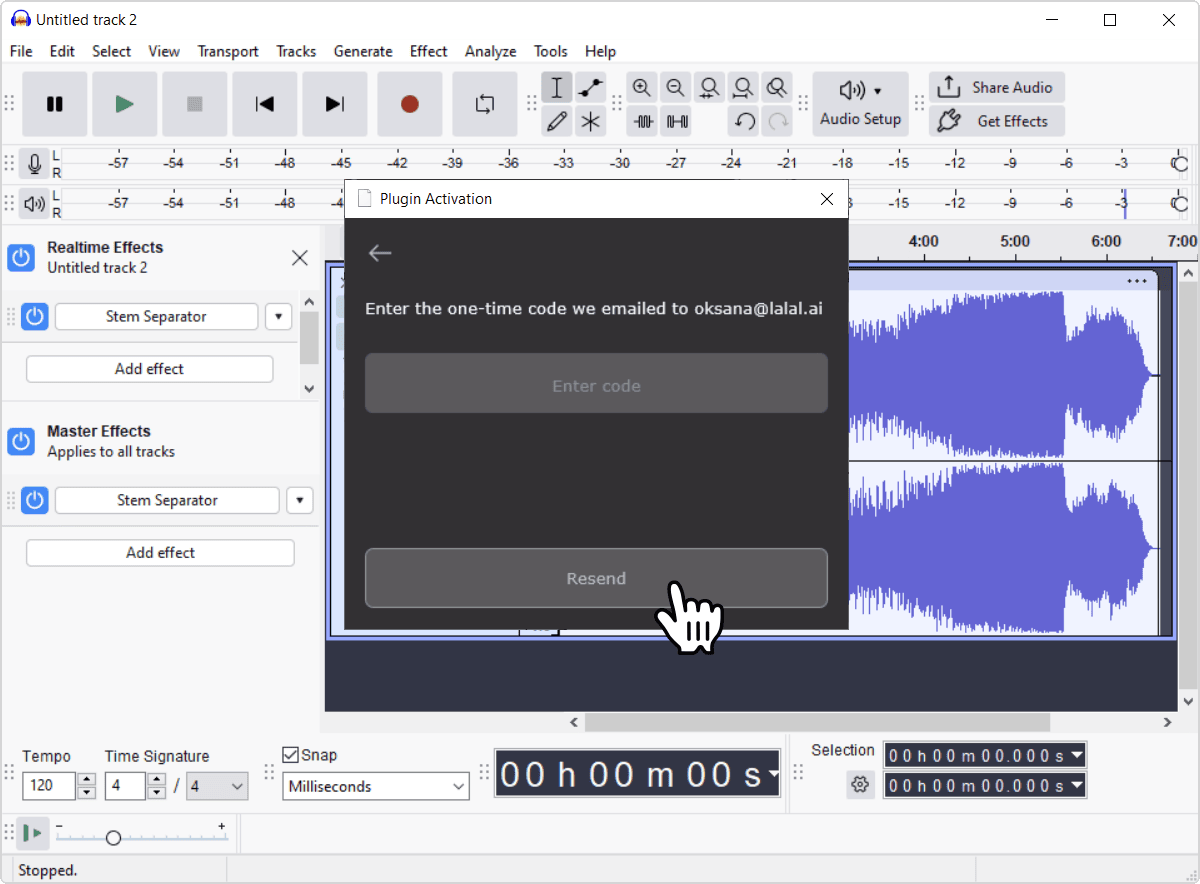Click the Zoom In magnifier

tap(642, 88)
